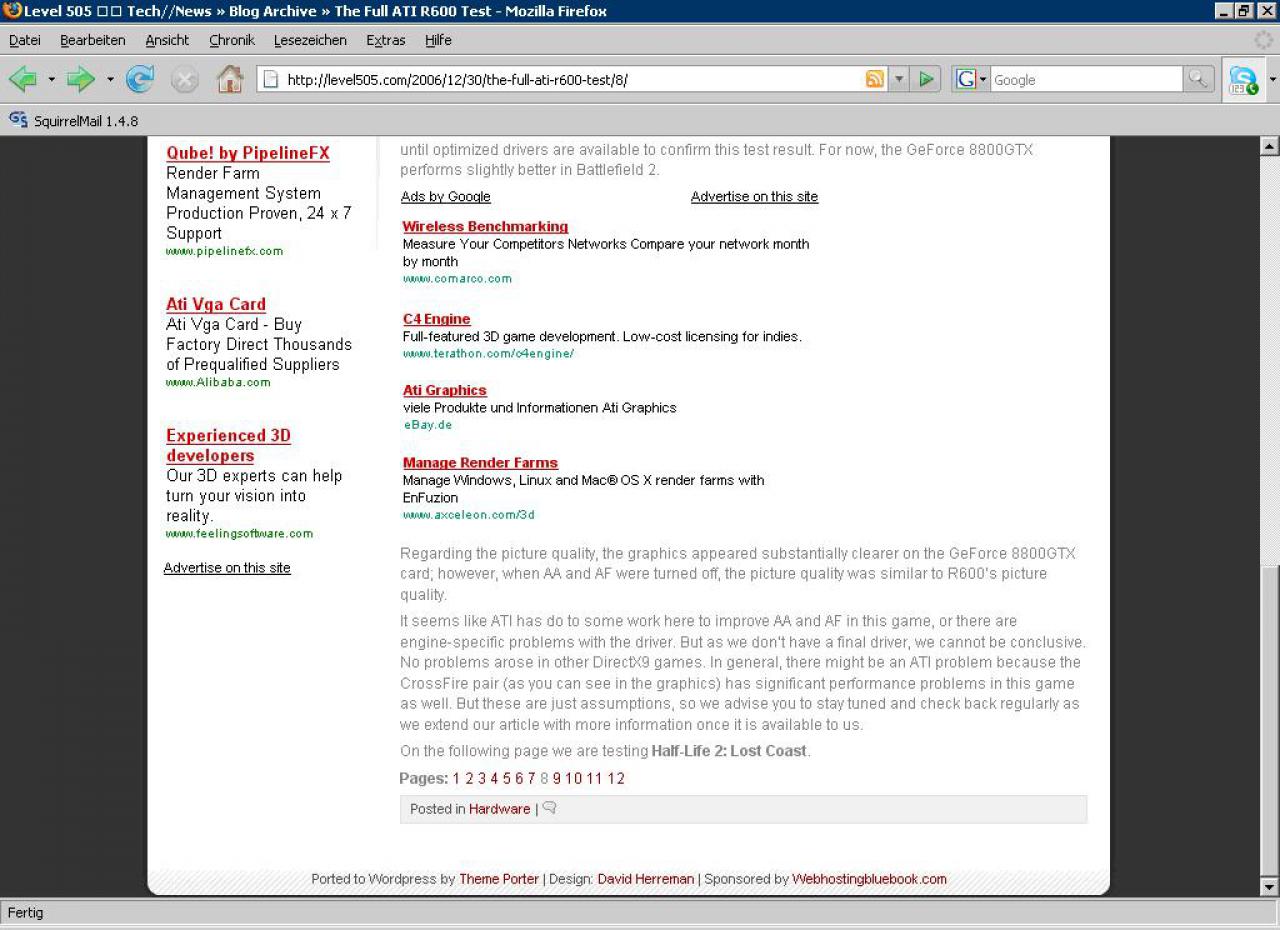
Task: Click the vertical scrollbar thumb
Action: coord(1270,720)
